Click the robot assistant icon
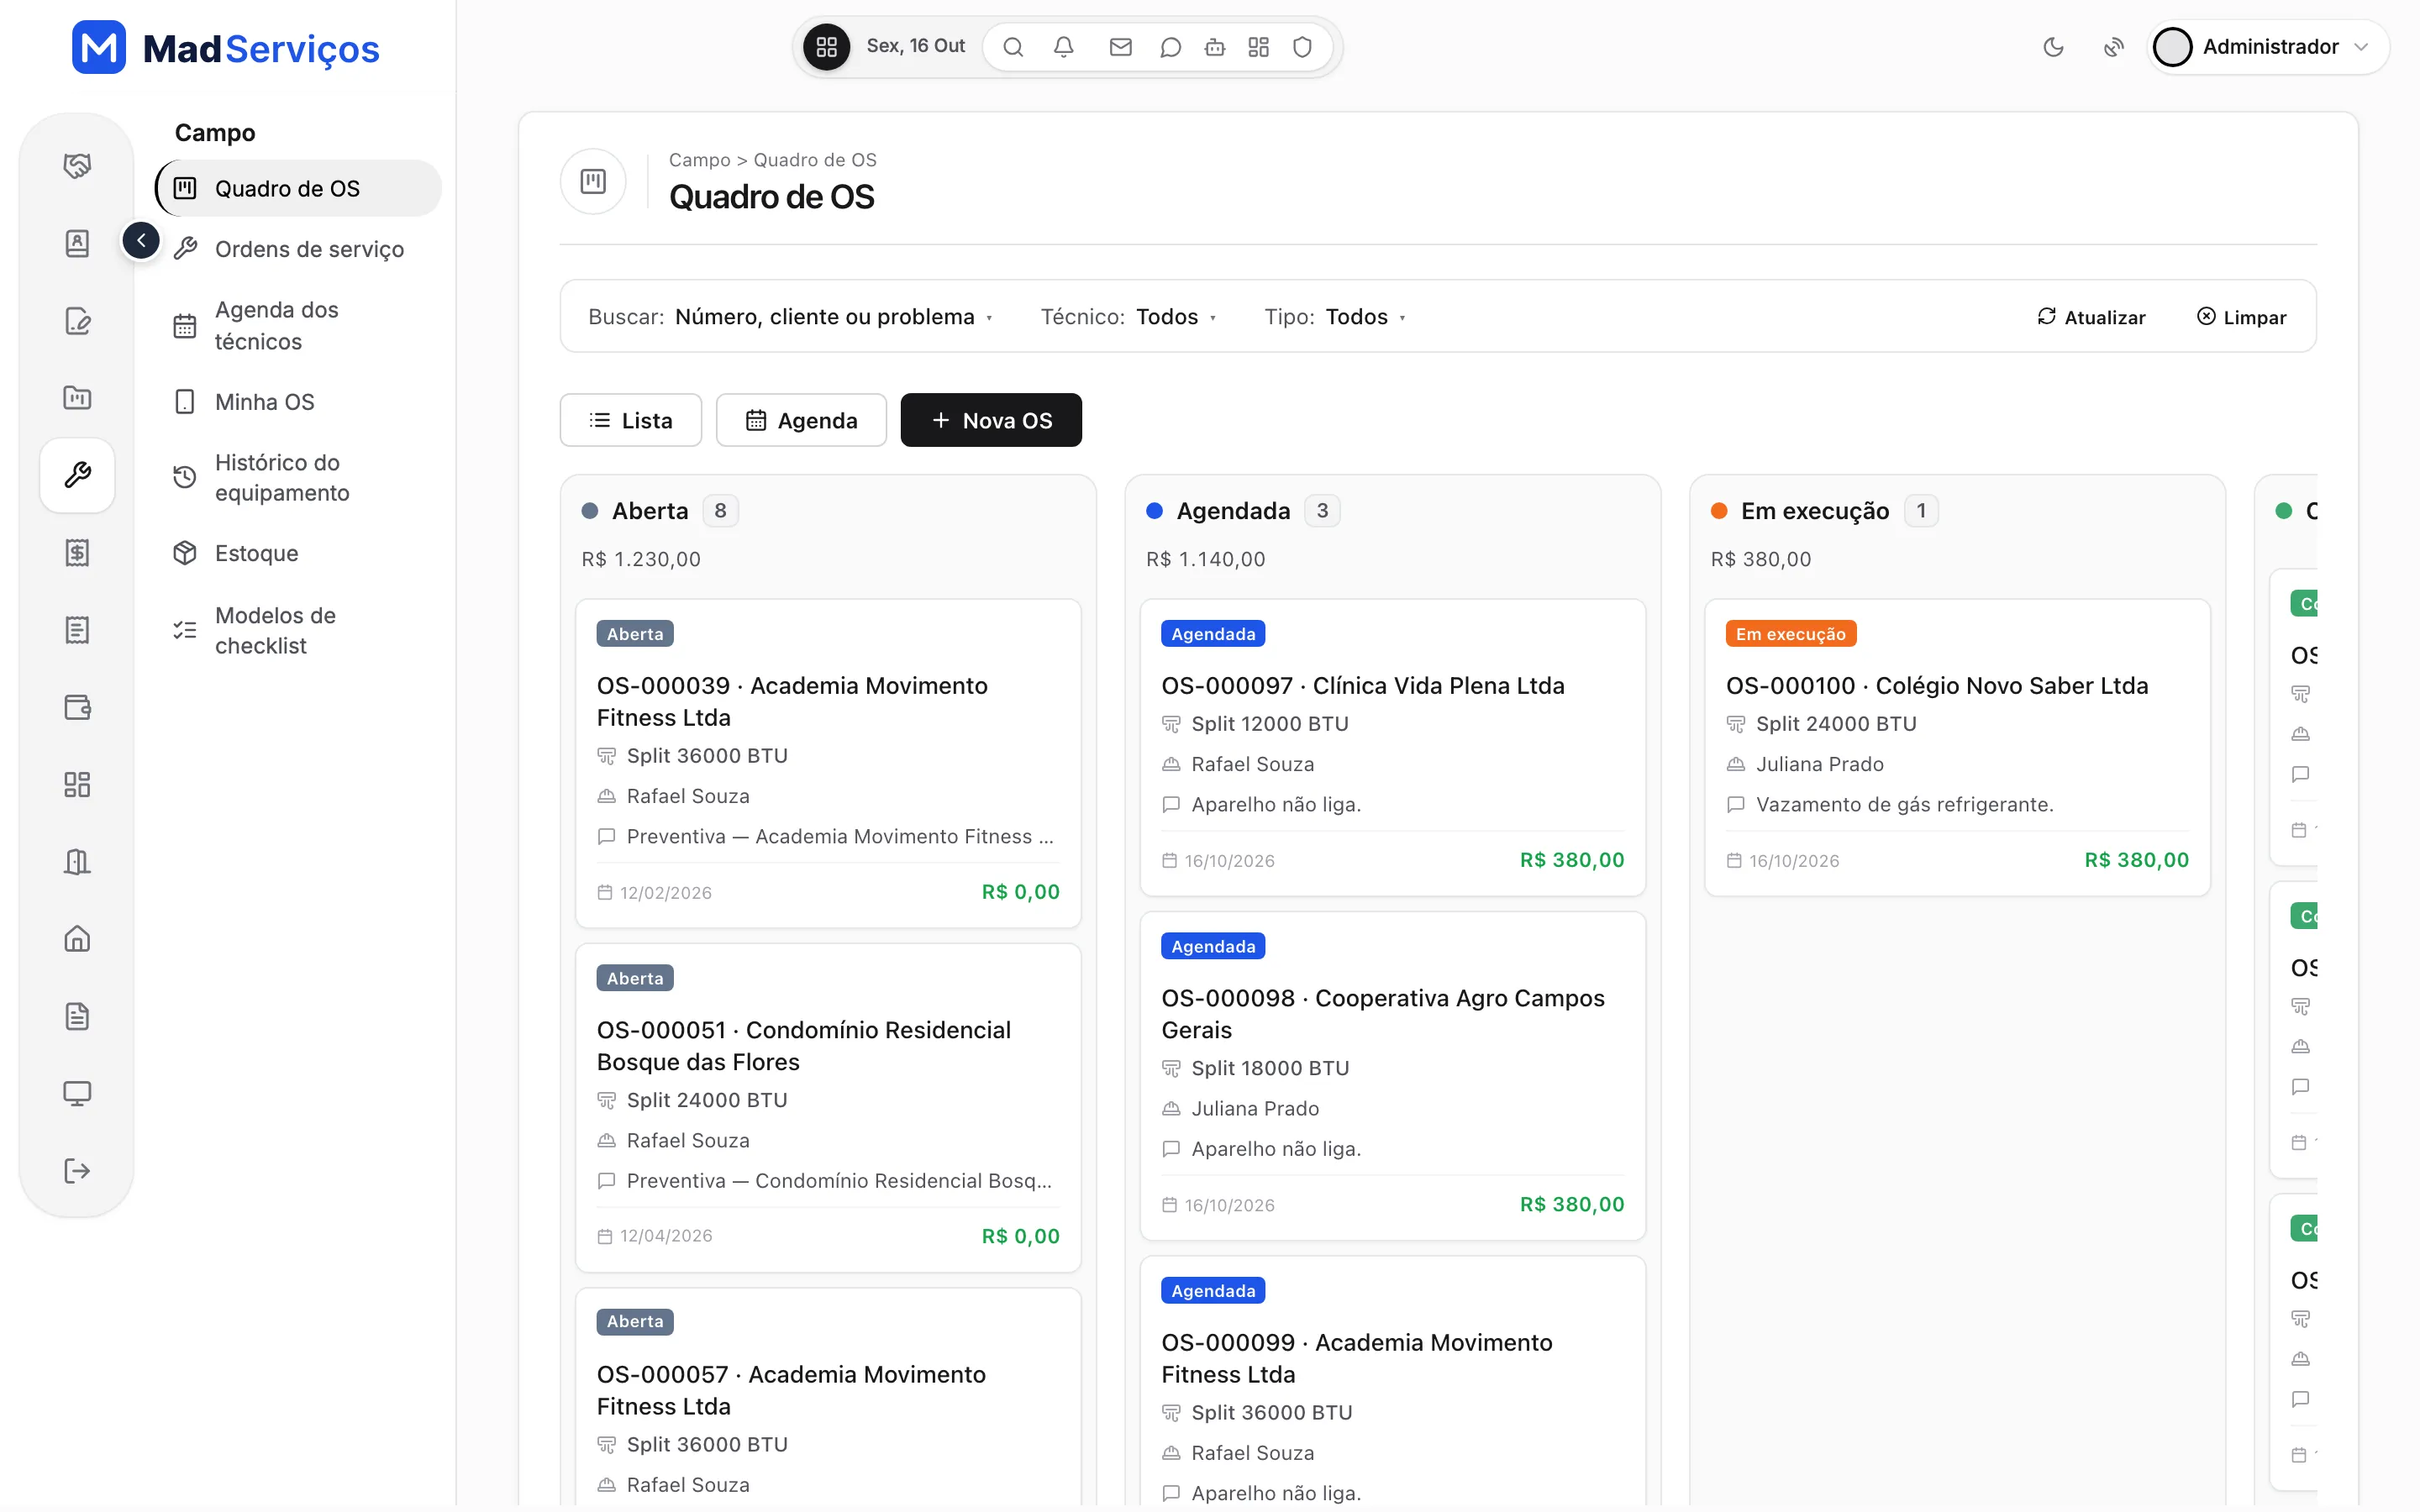2420x1512 pixels. click(1215, 47)
